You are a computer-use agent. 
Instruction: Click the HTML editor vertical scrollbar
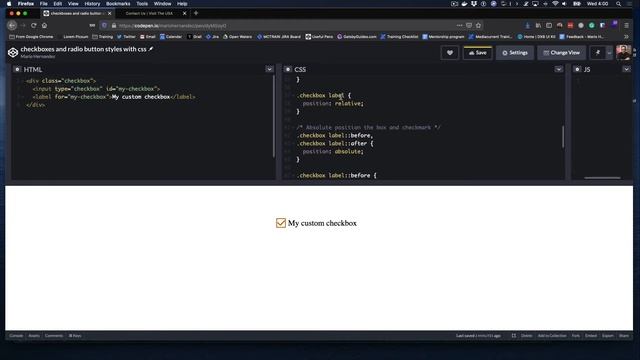[273, 116]
